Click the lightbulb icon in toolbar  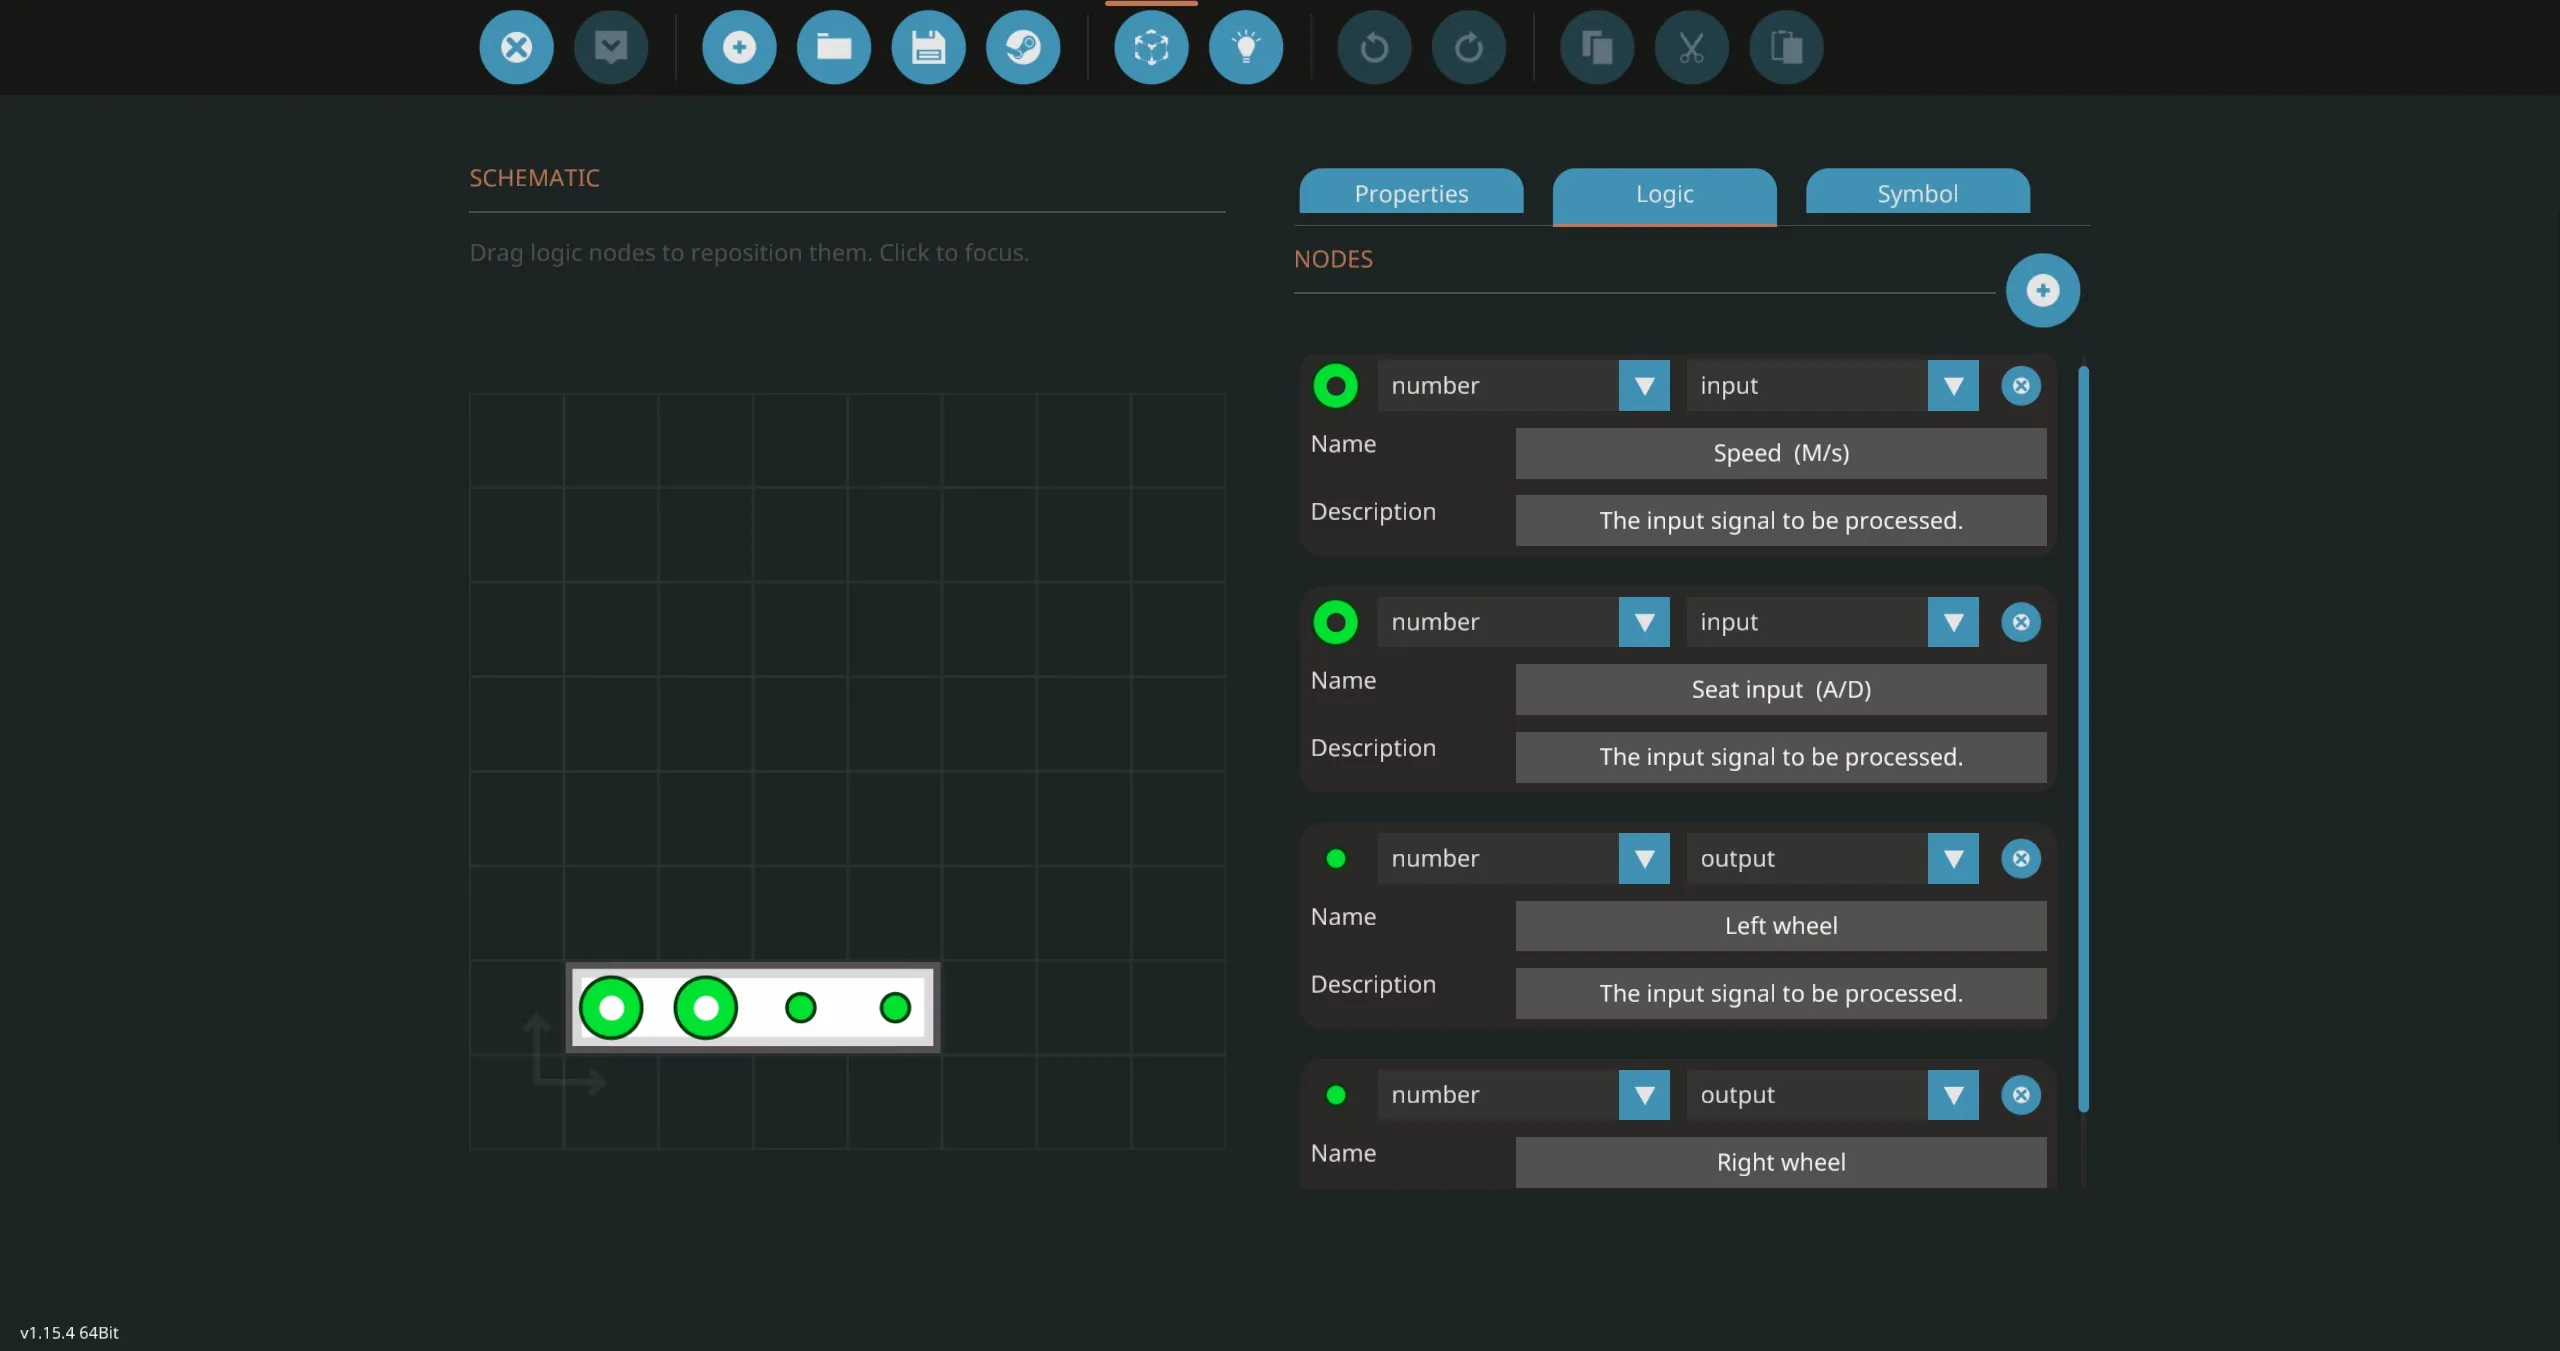point(1245,47)
